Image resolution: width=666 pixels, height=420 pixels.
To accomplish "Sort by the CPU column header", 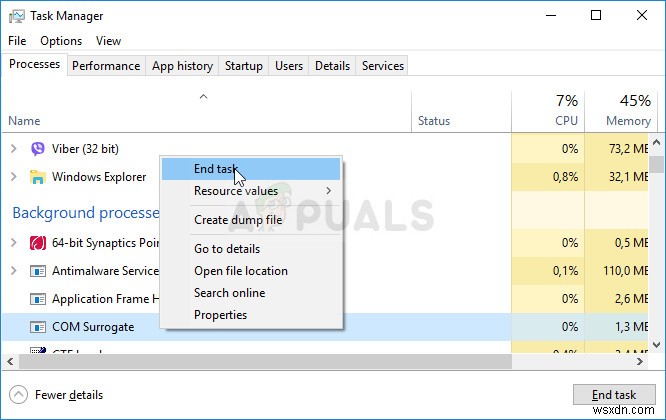I will tap(548, 111).
